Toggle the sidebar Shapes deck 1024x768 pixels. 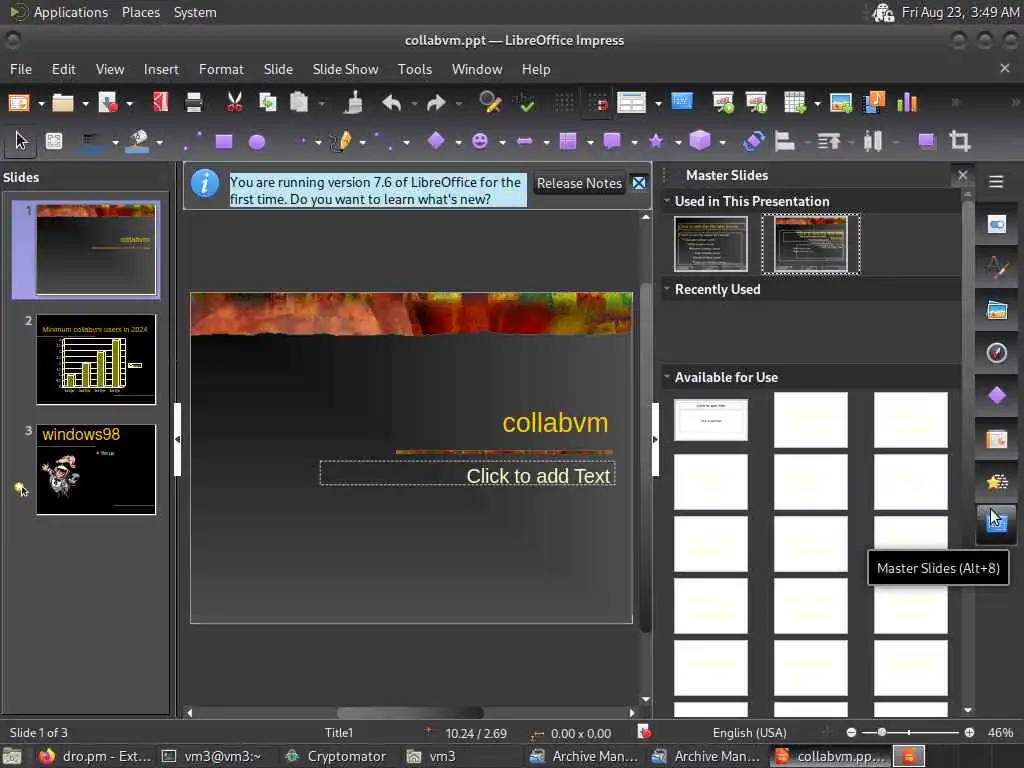click(x=997, y=396)
